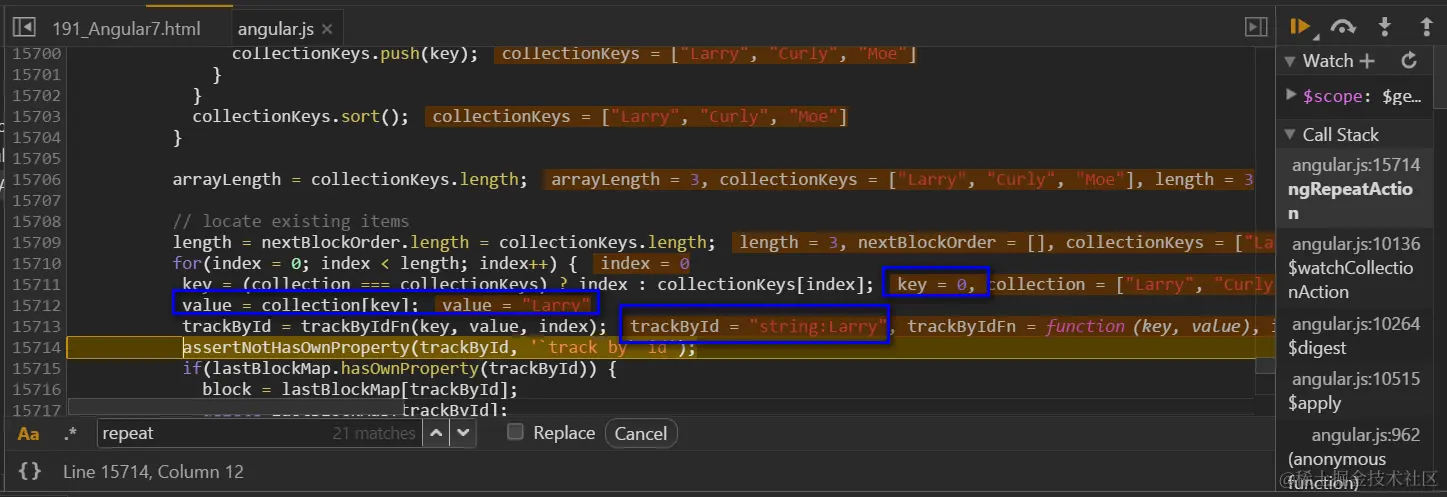Viewport: 1447px width, 497px height.
Task: Collapse the Watch section
Action: point(1291,61)
